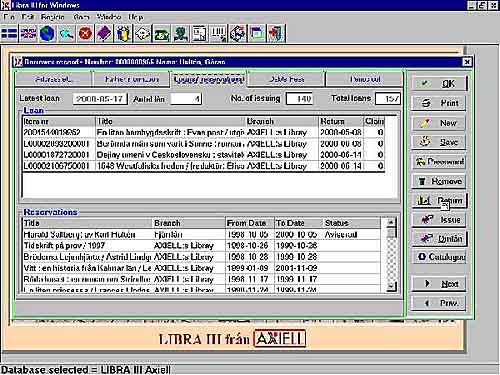The height and width of the screenshot is (375, 500).
Task: Click the cyan key icon in toolbar
Action: [66, 34]
